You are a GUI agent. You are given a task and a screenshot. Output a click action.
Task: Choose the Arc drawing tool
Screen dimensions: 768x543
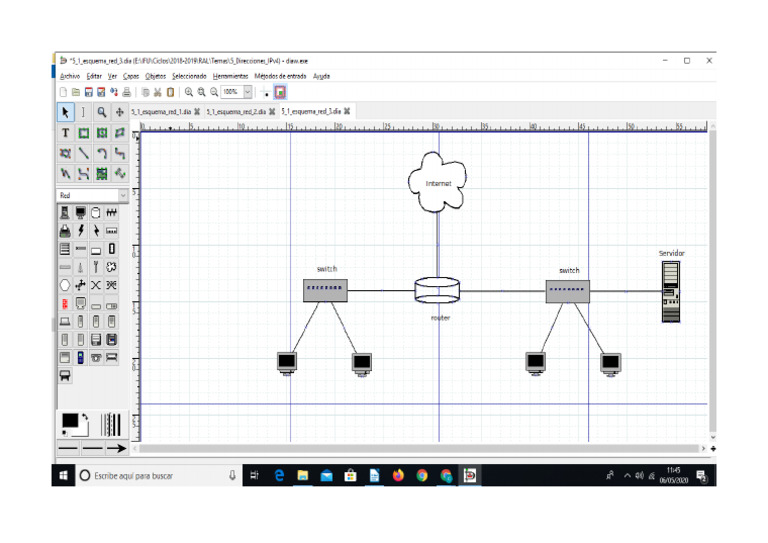[x=102, y=154]
